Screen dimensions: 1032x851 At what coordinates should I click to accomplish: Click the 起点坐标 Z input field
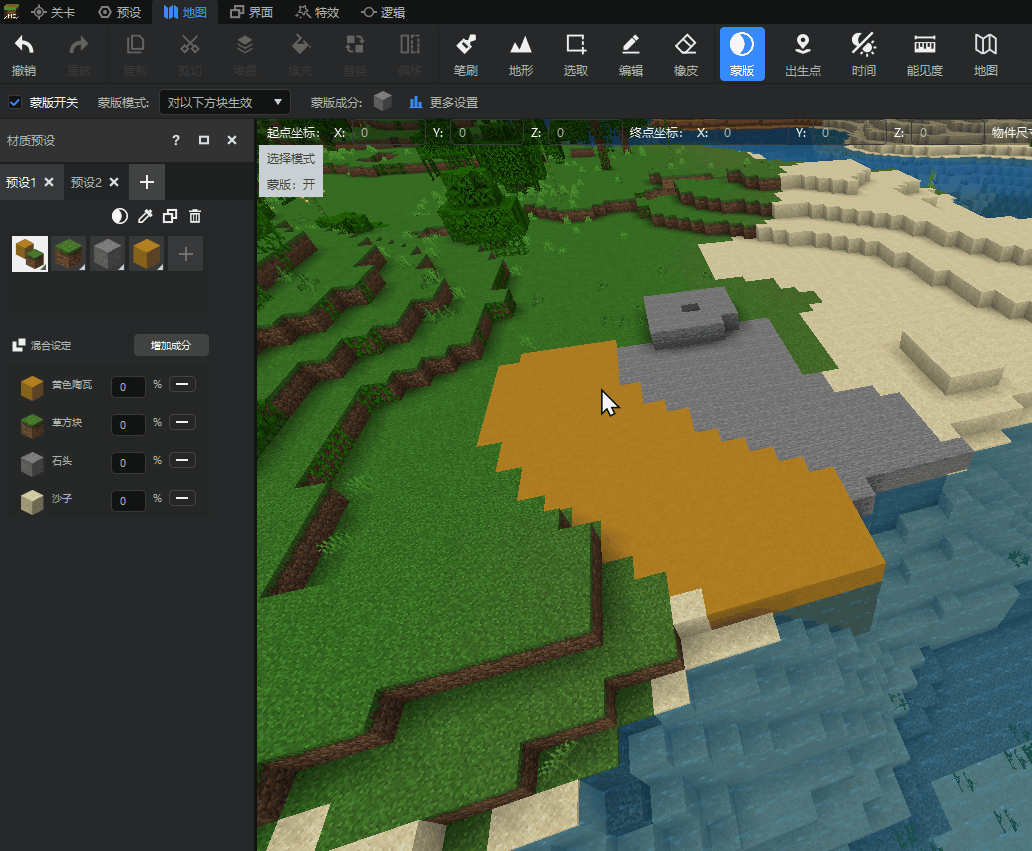click(584, 133)
